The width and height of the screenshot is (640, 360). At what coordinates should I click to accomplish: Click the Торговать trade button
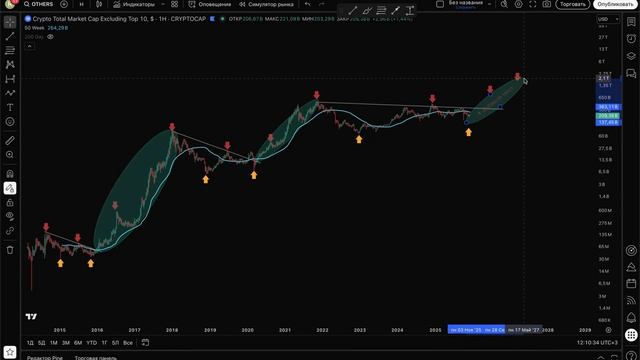tap(573, 4)
